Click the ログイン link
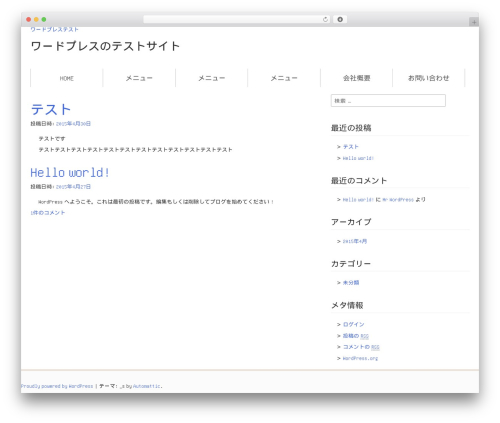The width and height of the screenshot is (500, 423). tap(354, 324)
